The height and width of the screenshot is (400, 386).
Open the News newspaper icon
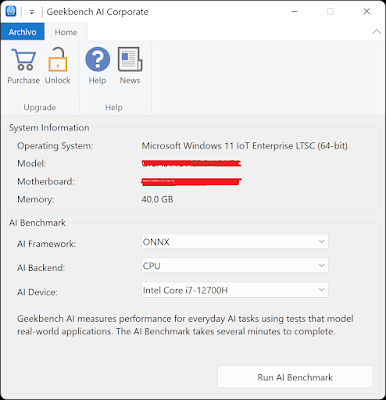(130, 59)
